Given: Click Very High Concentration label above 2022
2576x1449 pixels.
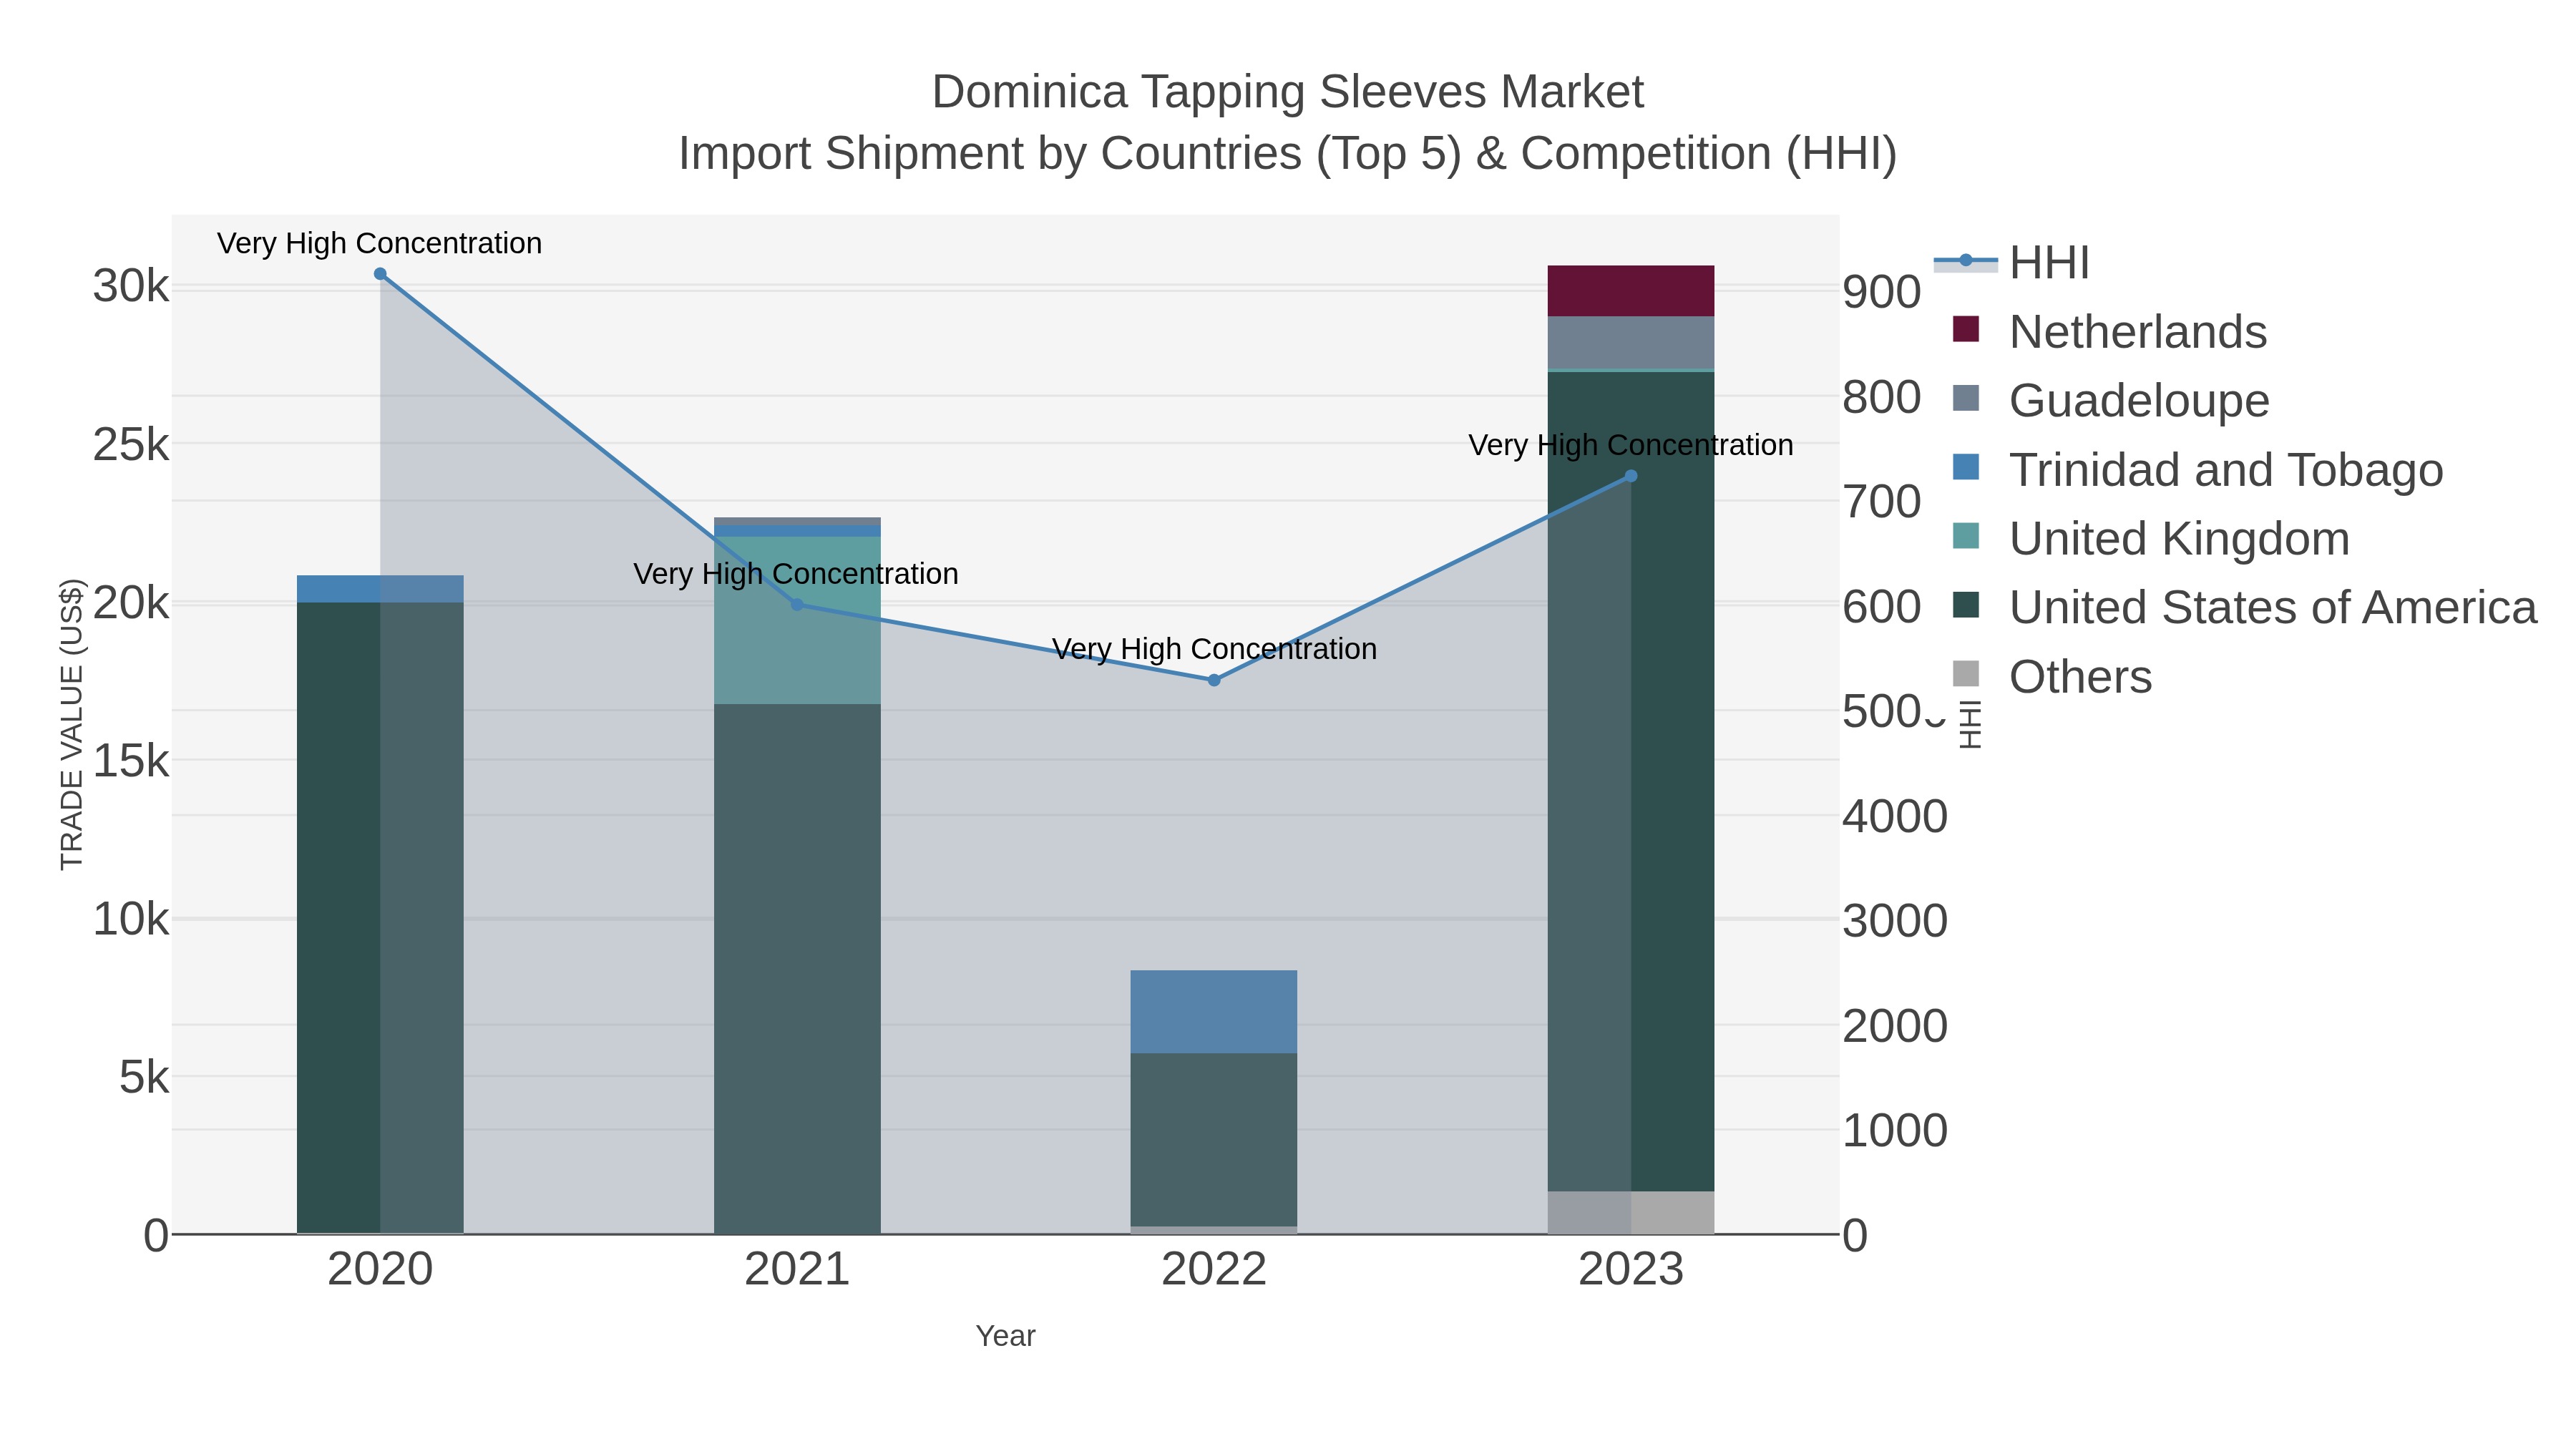Looking at the screenshot, I should [1214, 649].
